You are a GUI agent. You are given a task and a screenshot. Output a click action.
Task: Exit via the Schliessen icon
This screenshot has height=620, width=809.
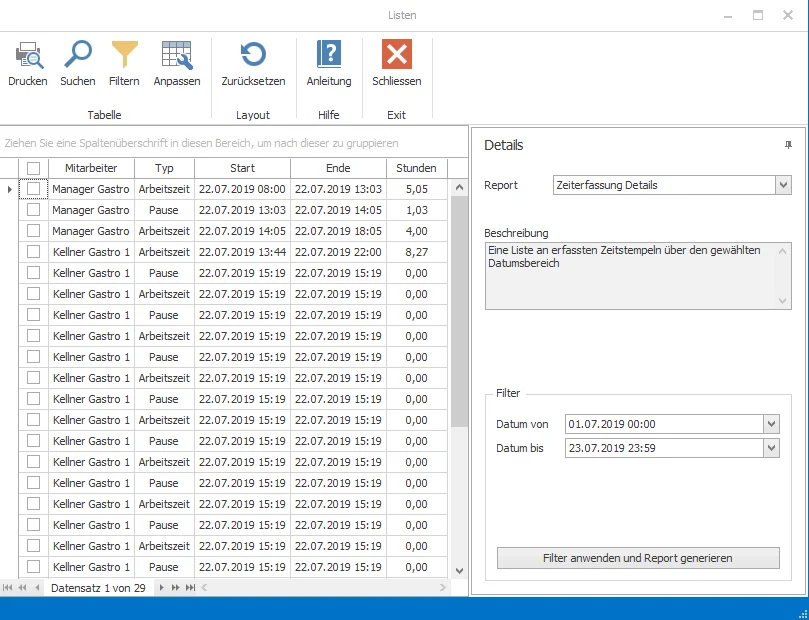[395, 60]
